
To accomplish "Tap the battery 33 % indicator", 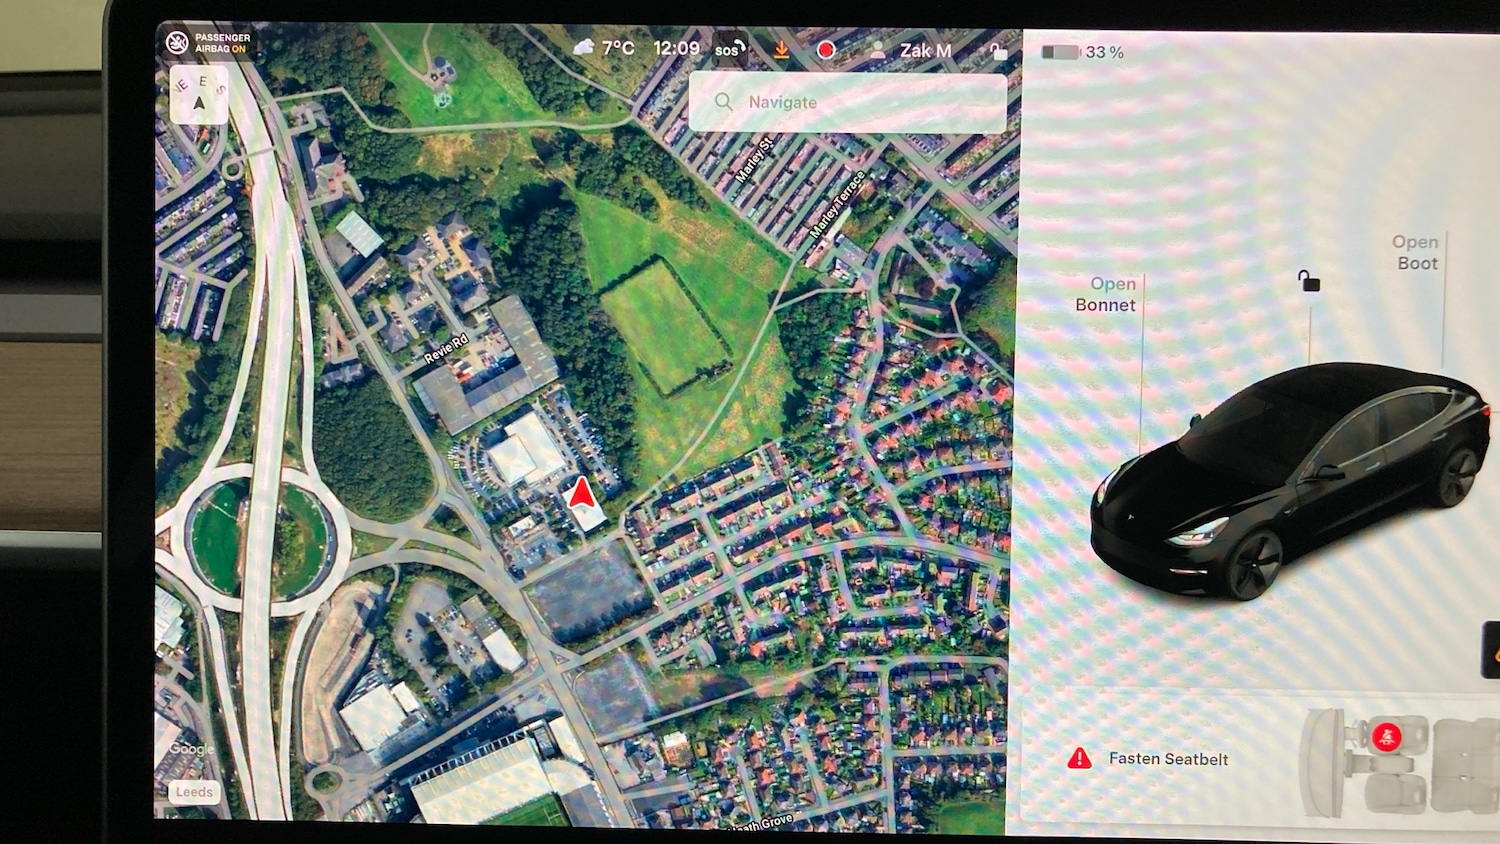I will [x=1083, y=52].
